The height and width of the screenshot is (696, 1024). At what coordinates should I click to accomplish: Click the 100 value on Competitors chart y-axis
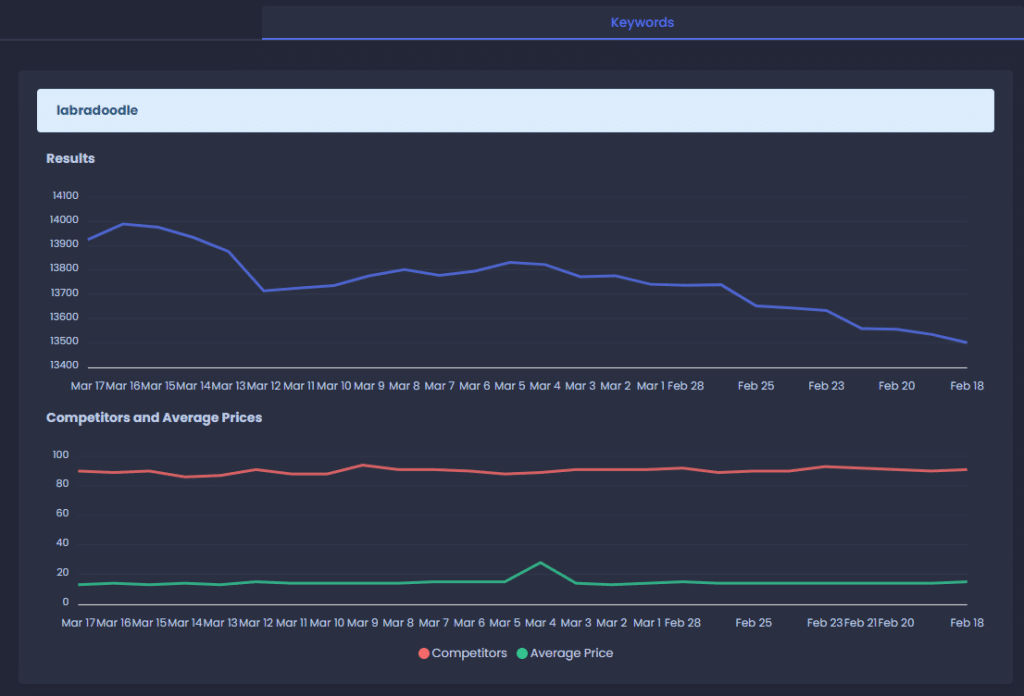tap(61, 455)
